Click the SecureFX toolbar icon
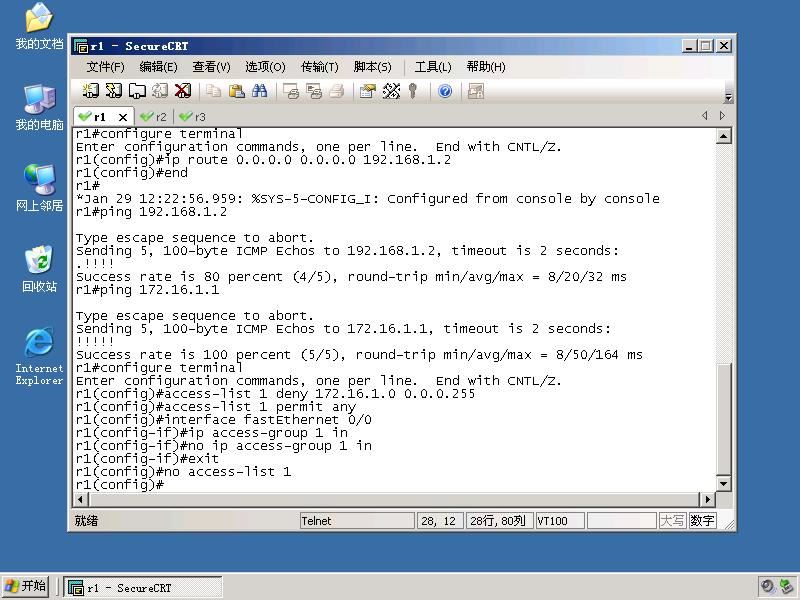Image resolution: width=800 pixels, height=600 pixels. click(x=476, y=91)
